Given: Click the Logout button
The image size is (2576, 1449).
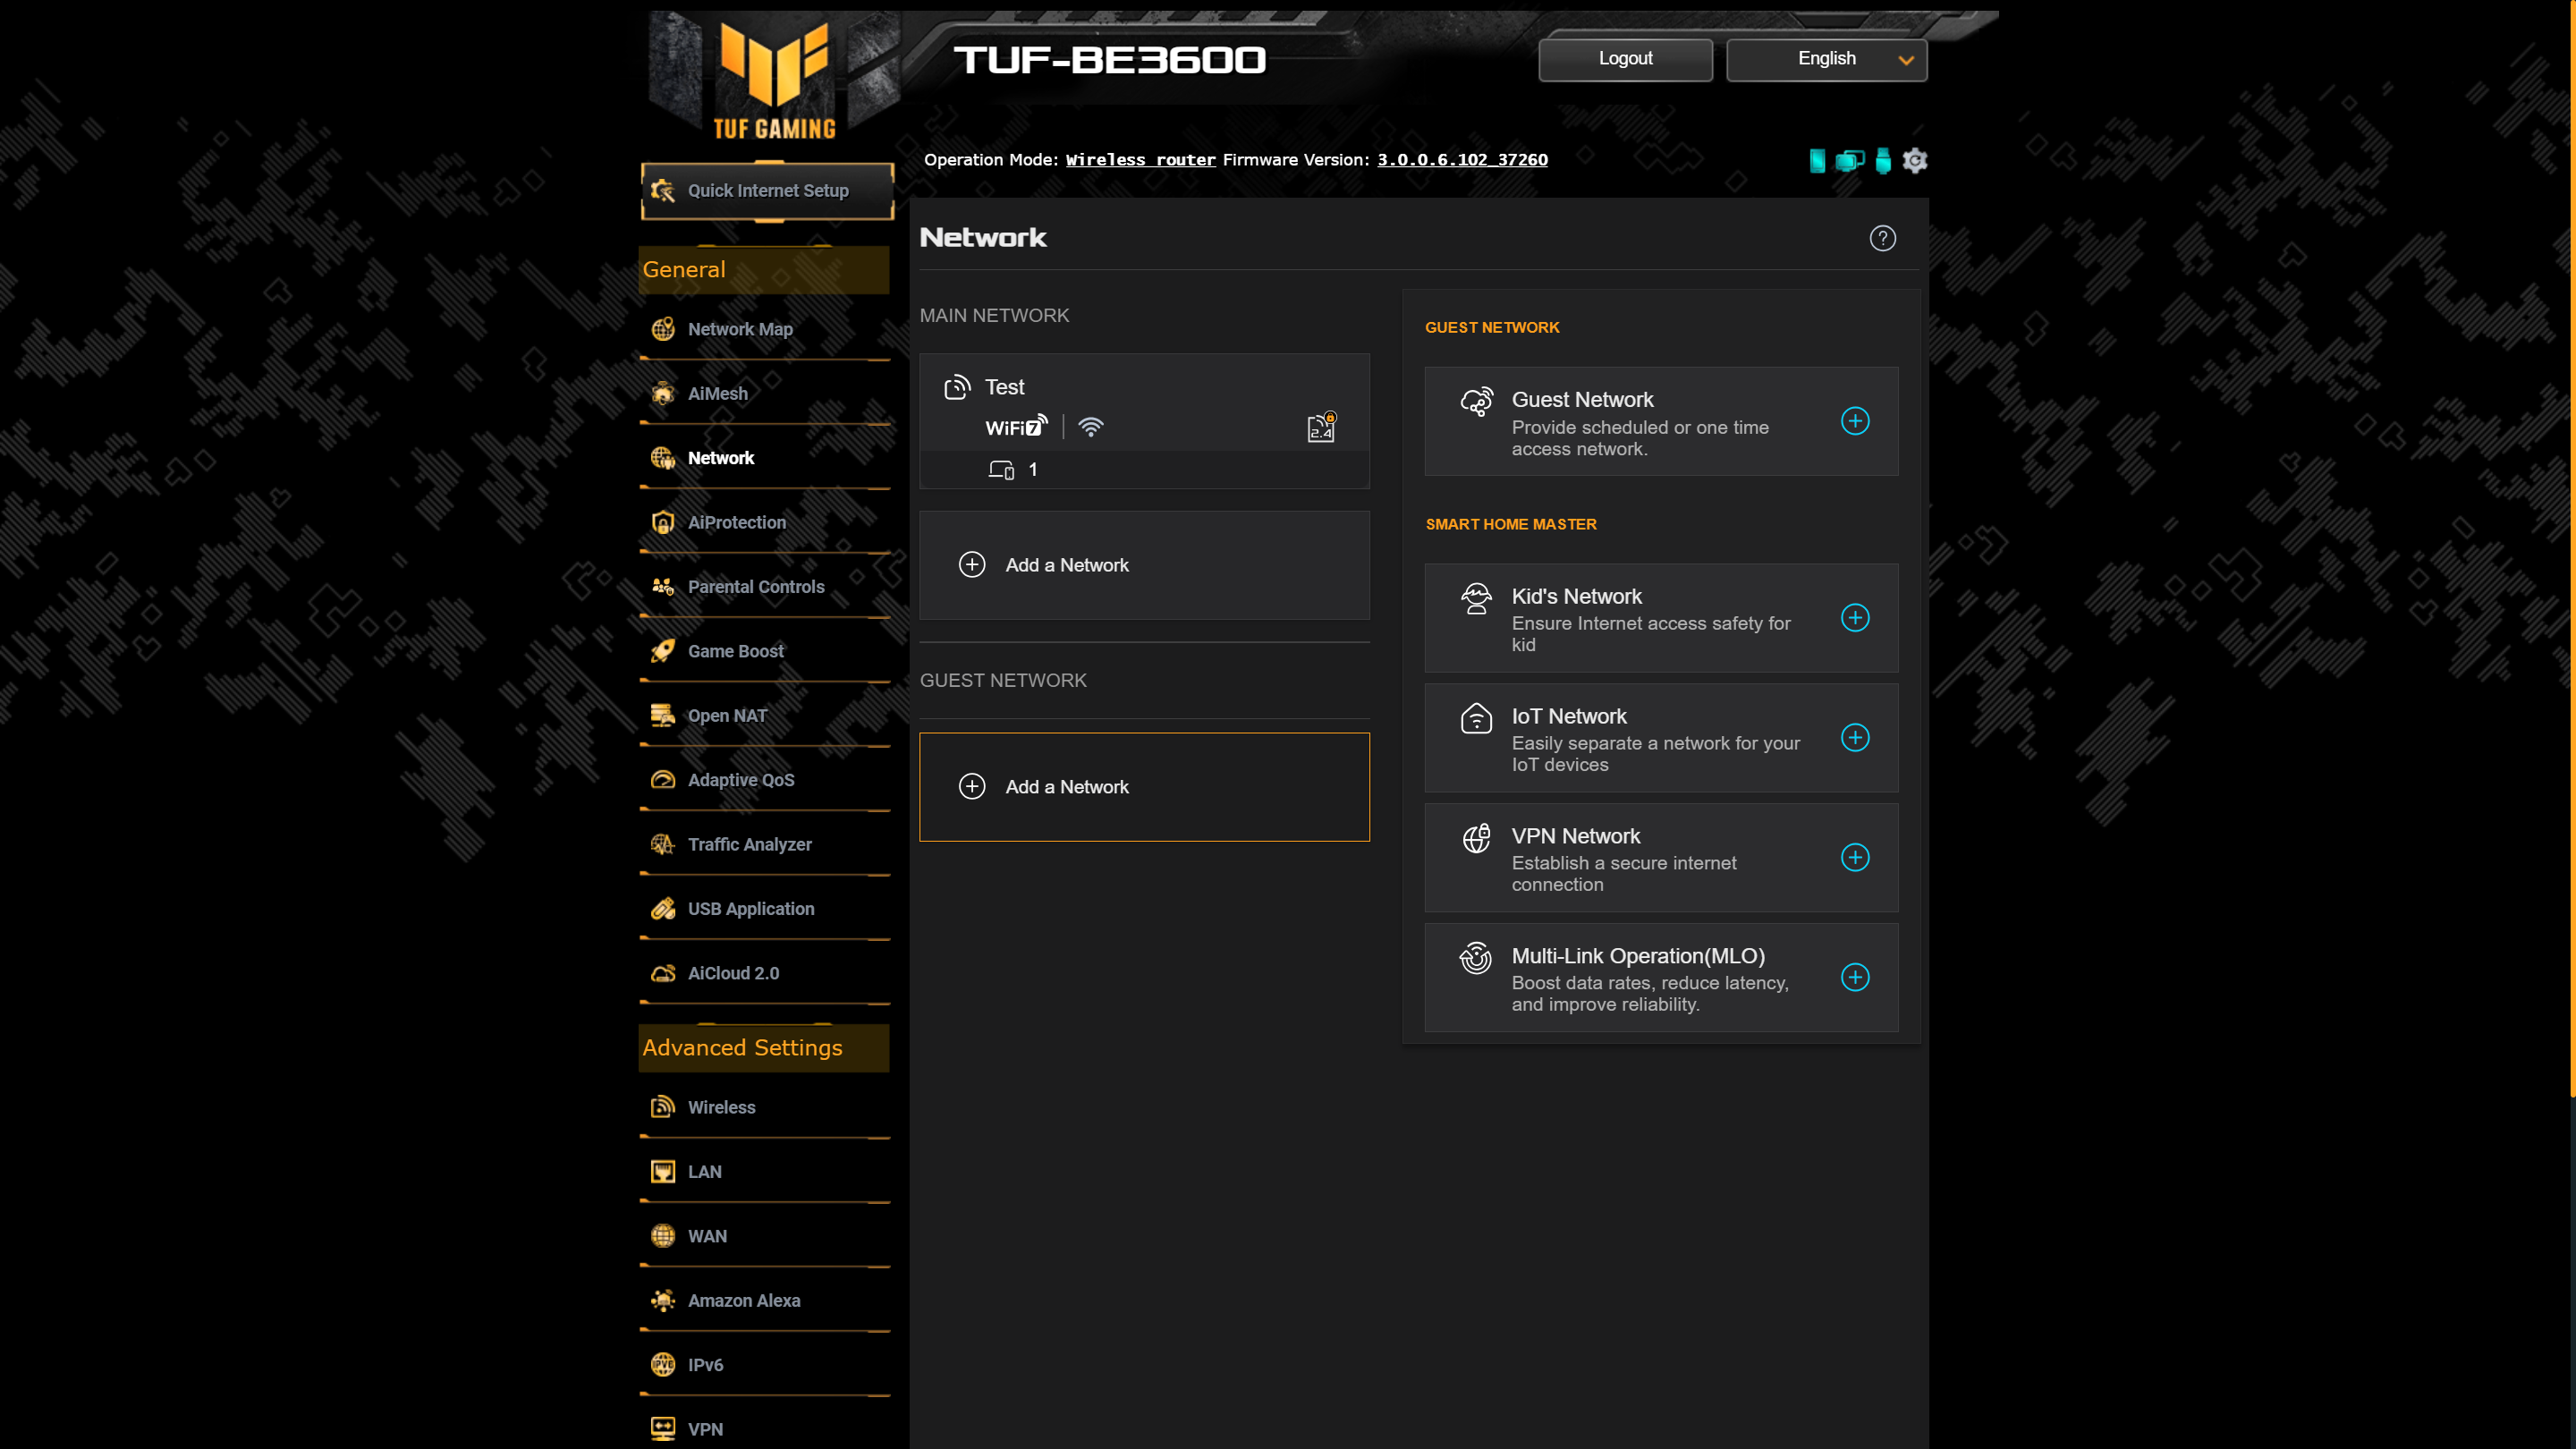Looking at the screenshot, I should (x=1625, y=59).
